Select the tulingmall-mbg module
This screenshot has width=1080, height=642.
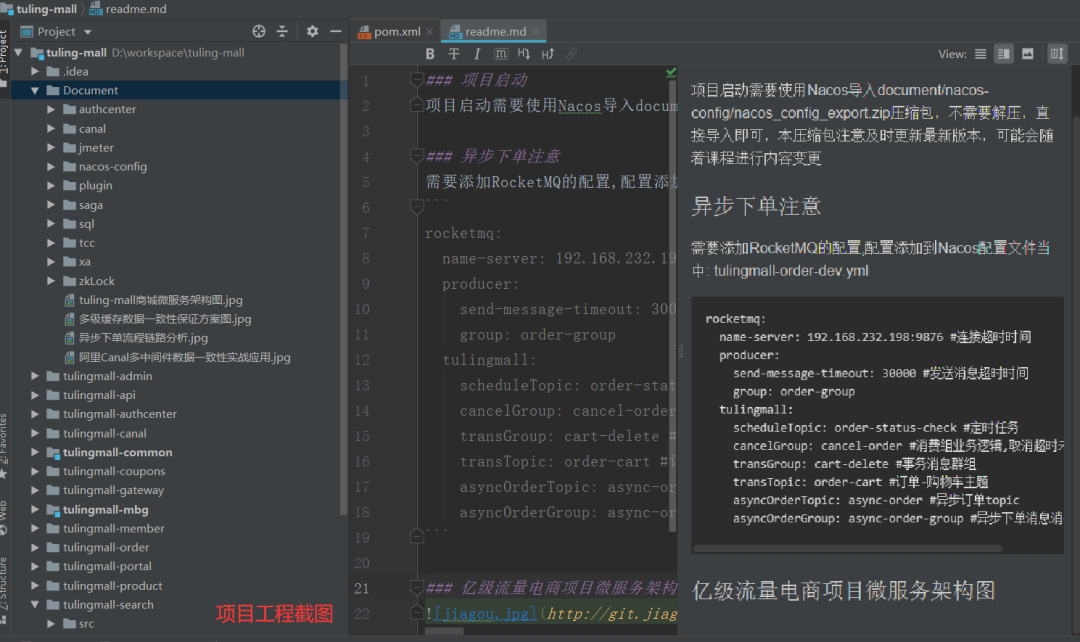click(105, 510)
